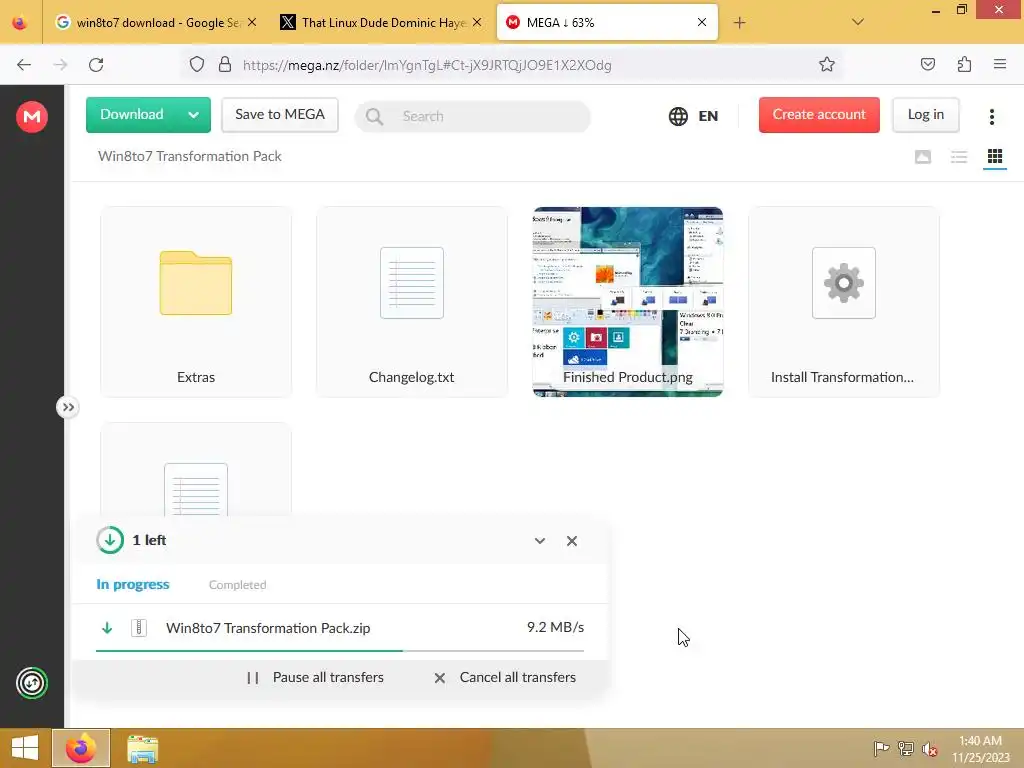Screen dimensions: 1024x768
Task: Click Firefox in the taskbar
Action: point(81,748)
